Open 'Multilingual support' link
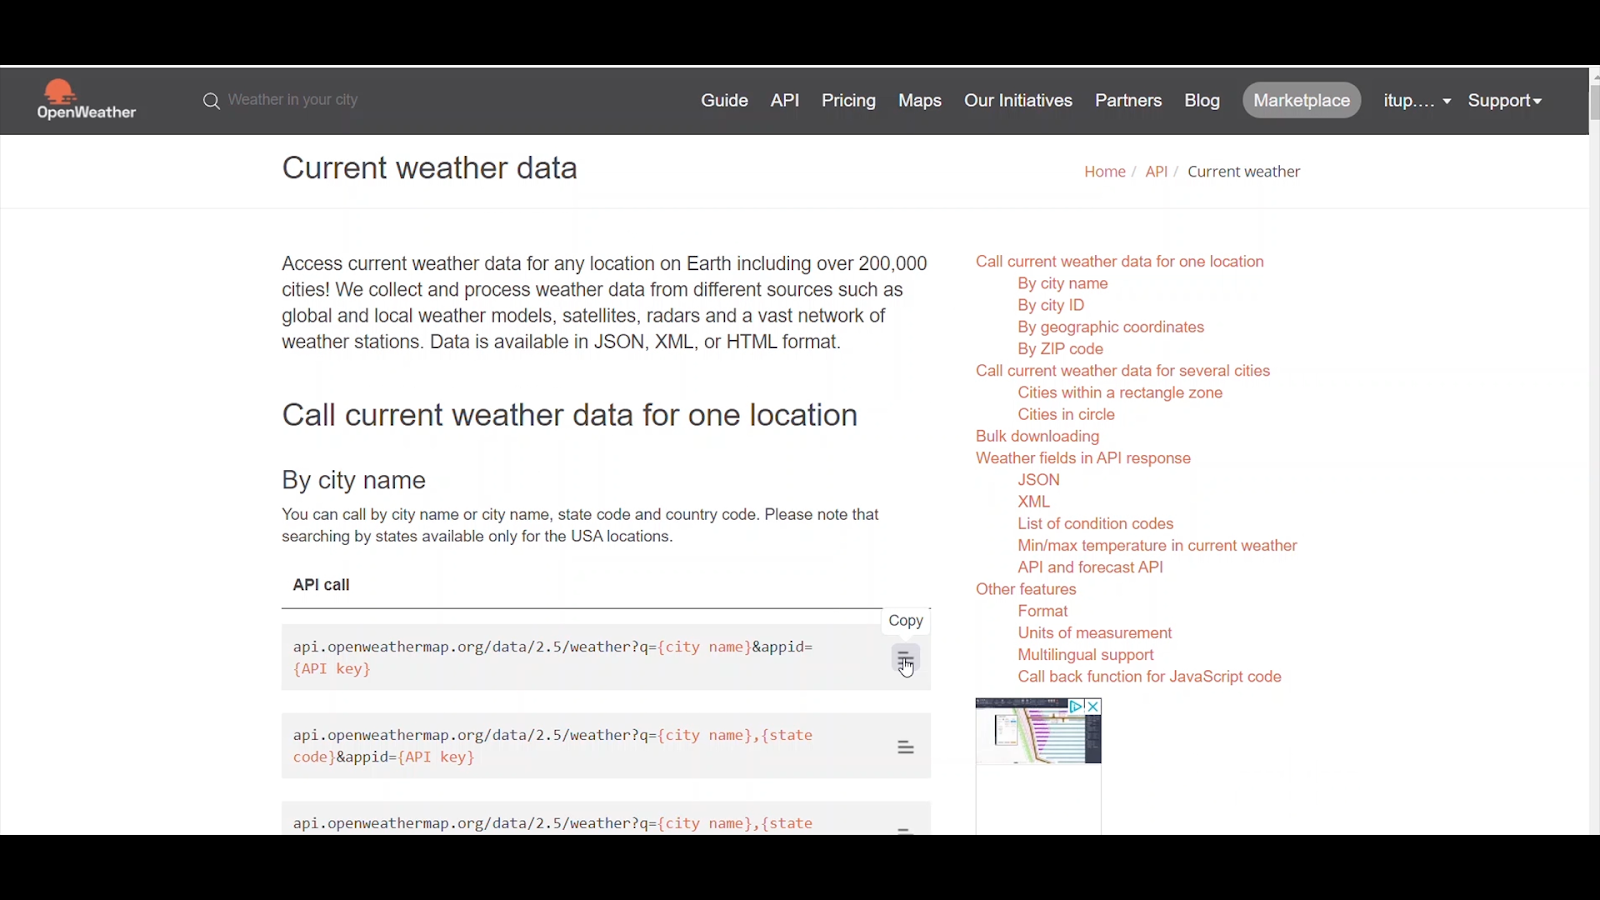Image resolution: width=1600 pixels, height=900 pixels. point(1086,656)
